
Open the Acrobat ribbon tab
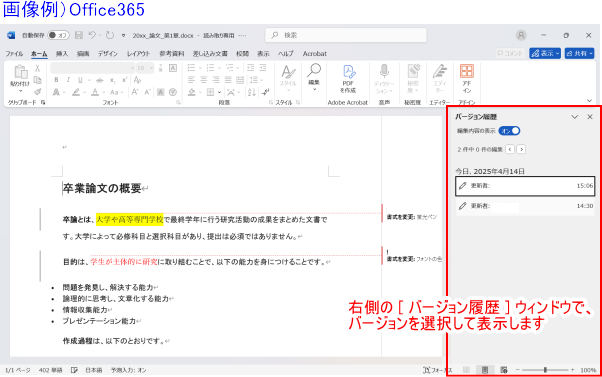click(x=314, y=54)
